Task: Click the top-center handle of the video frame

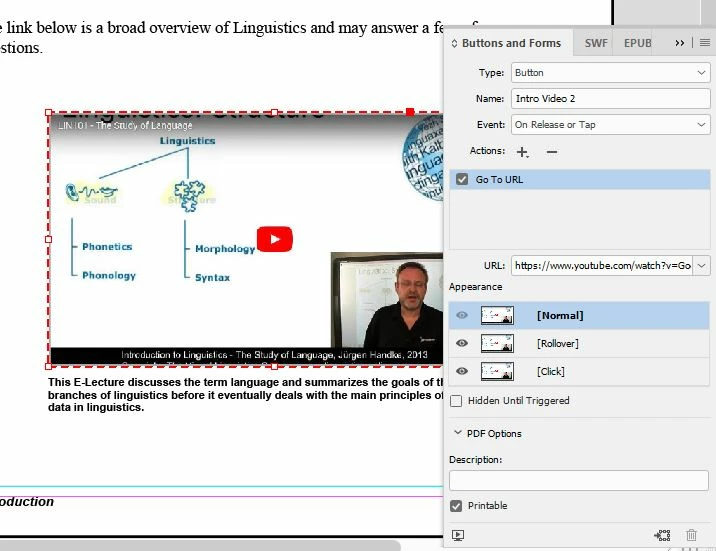Action: [x=274, y=112]
